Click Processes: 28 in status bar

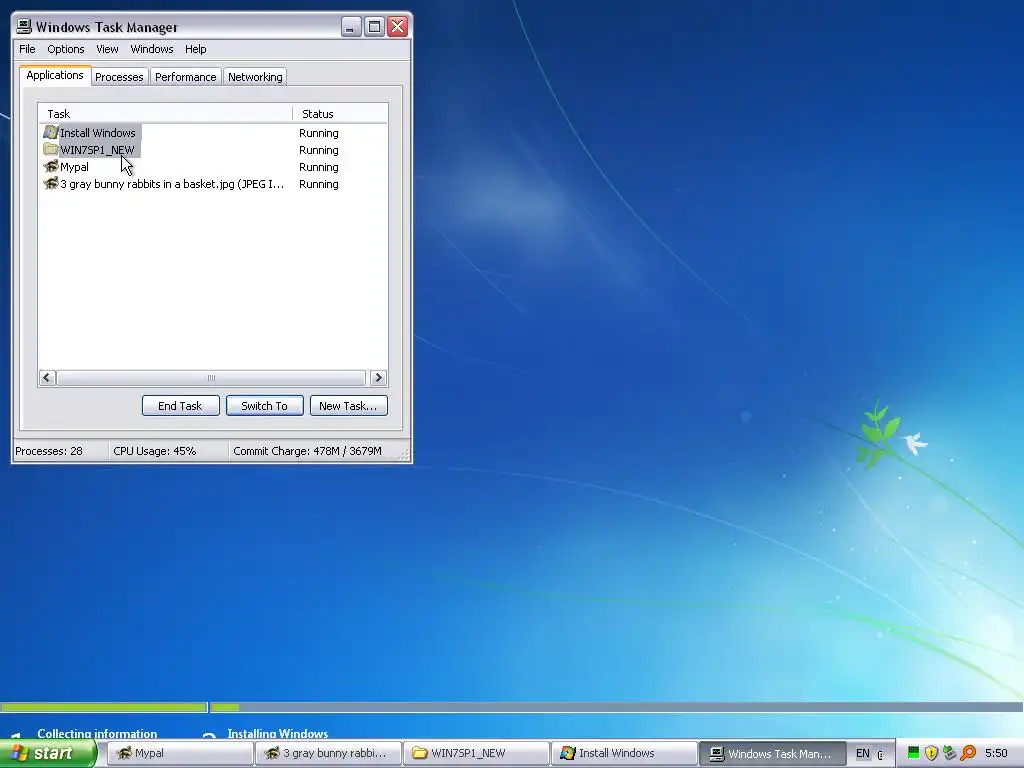click(49, 451)
